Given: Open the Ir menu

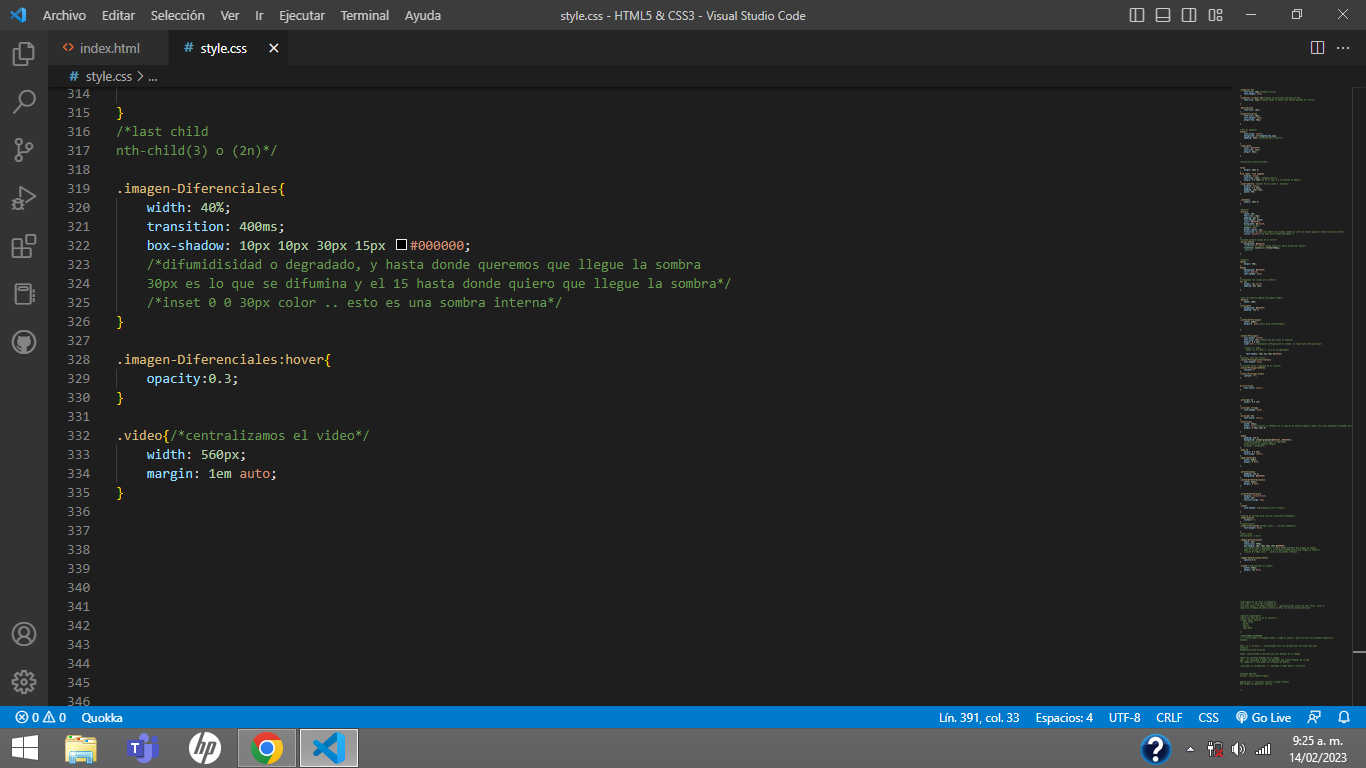Looking at the screenshot, I should [x=259, y=15].
